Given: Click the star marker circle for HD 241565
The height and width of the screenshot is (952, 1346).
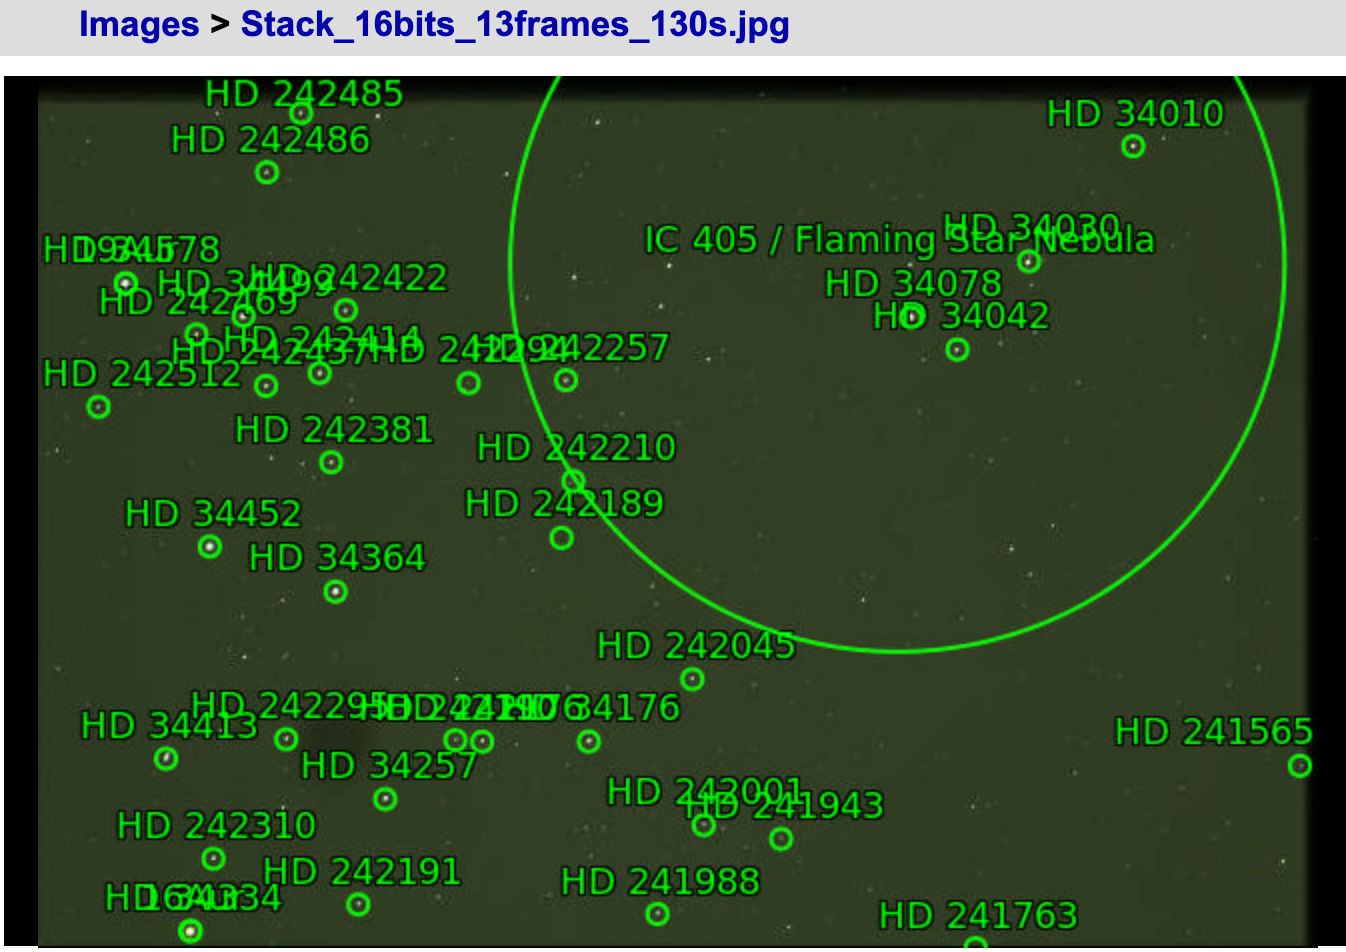Looking at the screenshot, I should click(x=1300, y=766).
